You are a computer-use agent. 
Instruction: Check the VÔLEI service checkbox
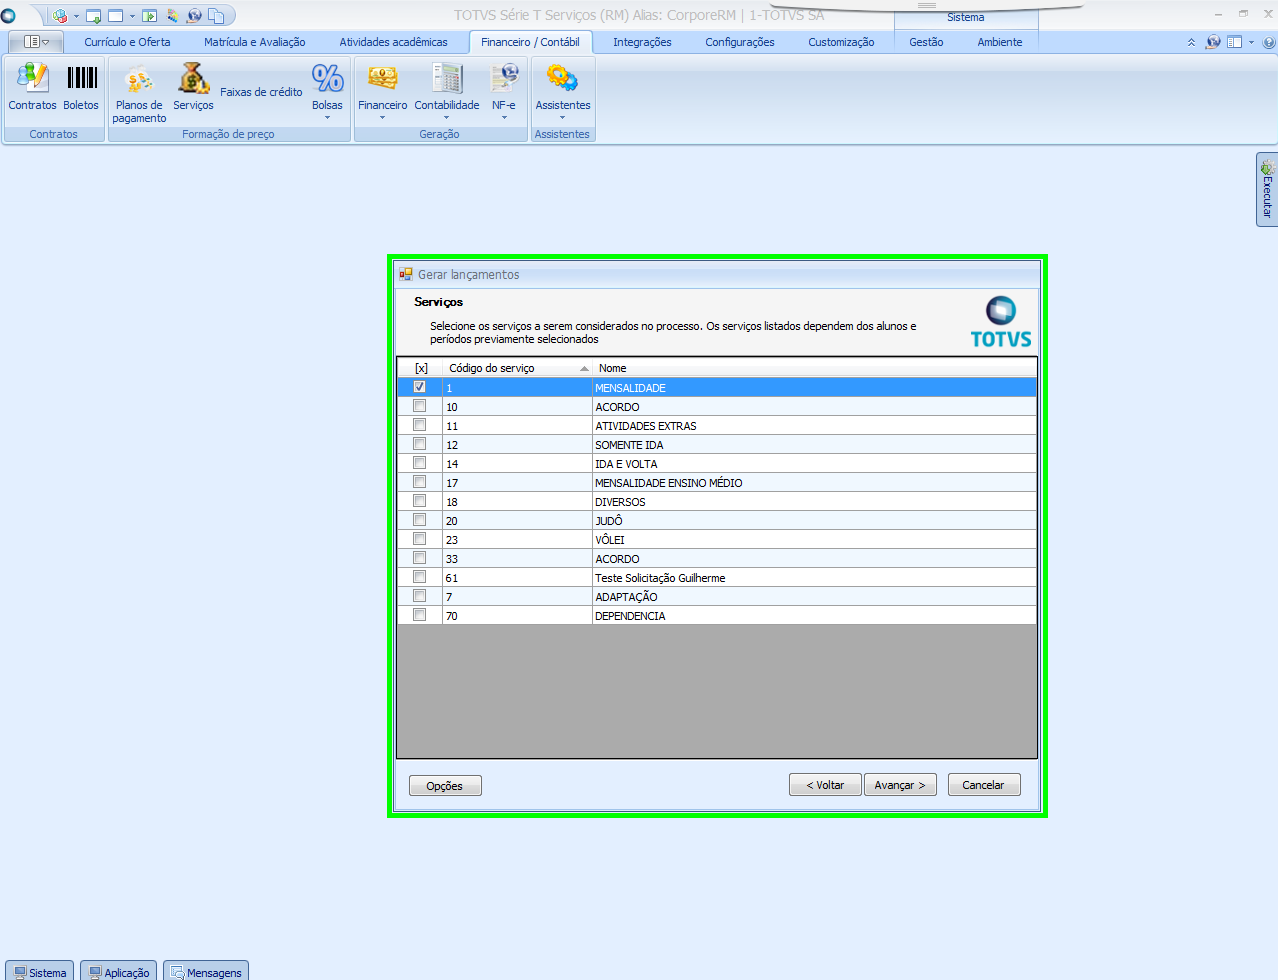pyautogui.click(x=420, y=539)
